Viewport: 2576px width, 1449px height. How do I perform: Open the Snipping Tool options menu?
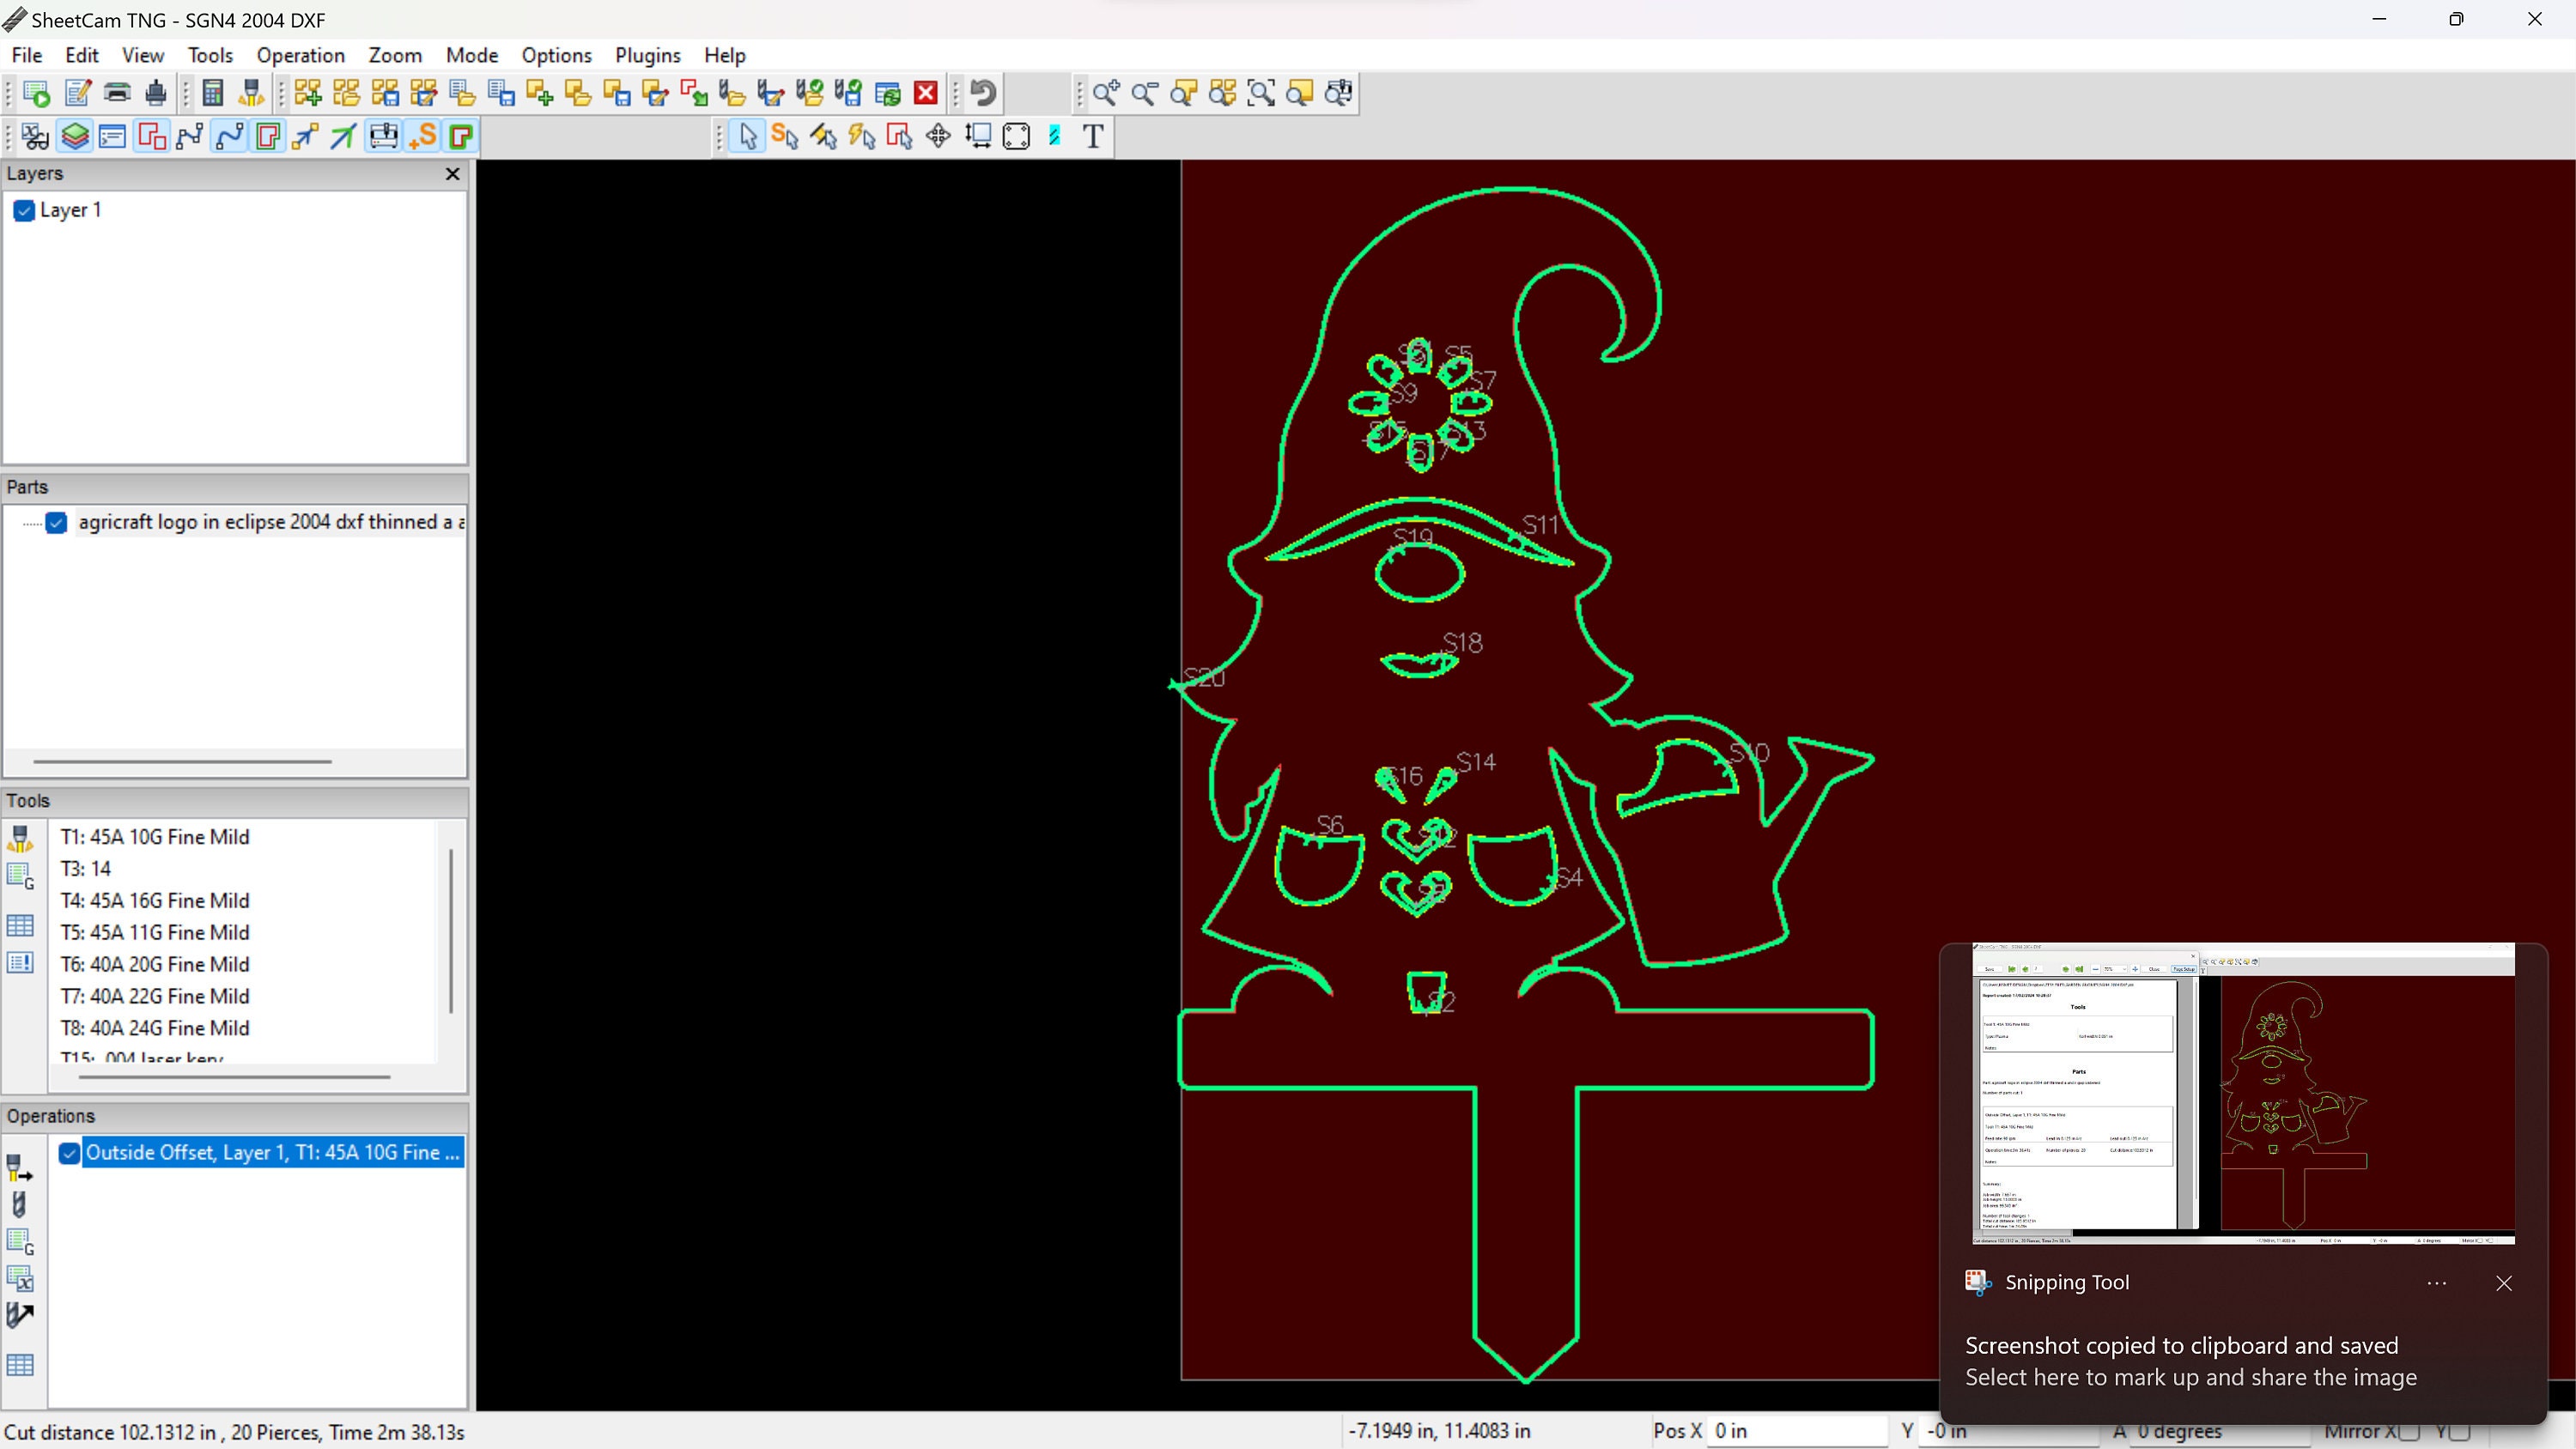coord(2437,1283)
